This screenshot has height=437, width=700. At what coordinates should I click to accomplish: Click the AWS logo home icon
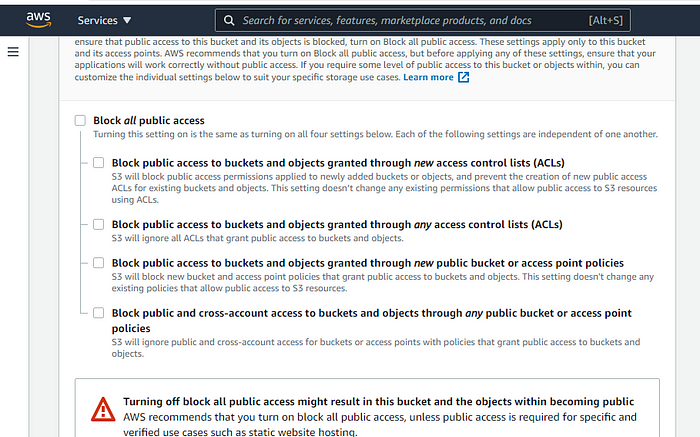38,20
